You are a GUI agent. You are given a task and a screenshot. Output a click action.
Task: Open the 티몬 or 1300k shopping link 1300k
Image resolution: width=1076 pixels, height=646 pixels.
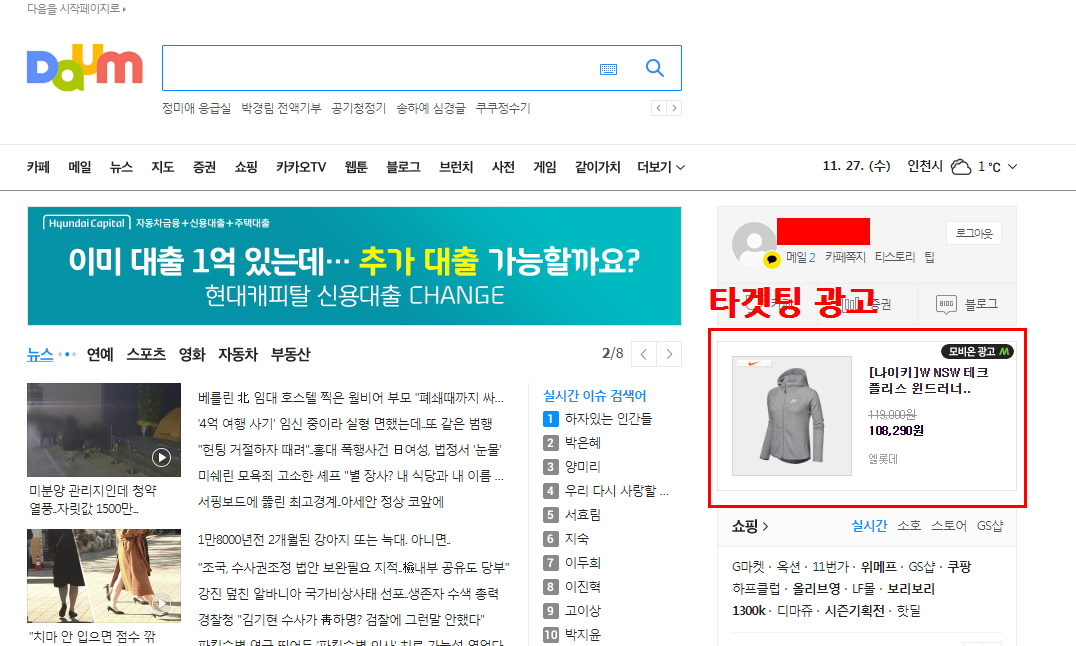pos(748,611)
